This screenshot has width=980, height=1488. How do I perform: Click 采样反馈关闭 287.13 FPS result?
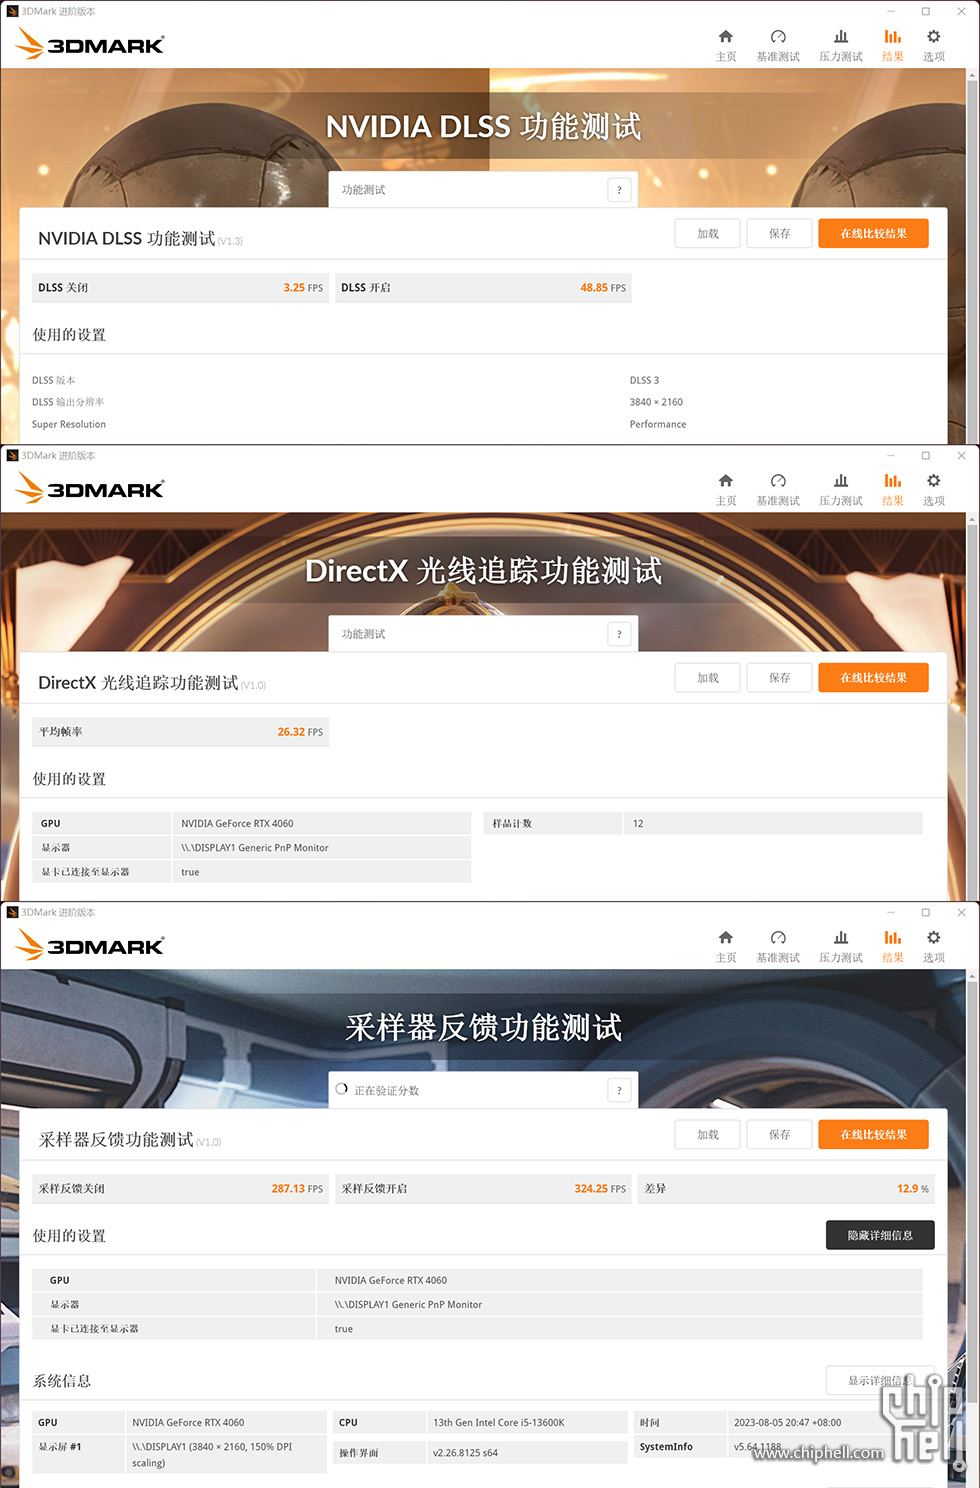pyautogui.click(x=180, y=1189)
